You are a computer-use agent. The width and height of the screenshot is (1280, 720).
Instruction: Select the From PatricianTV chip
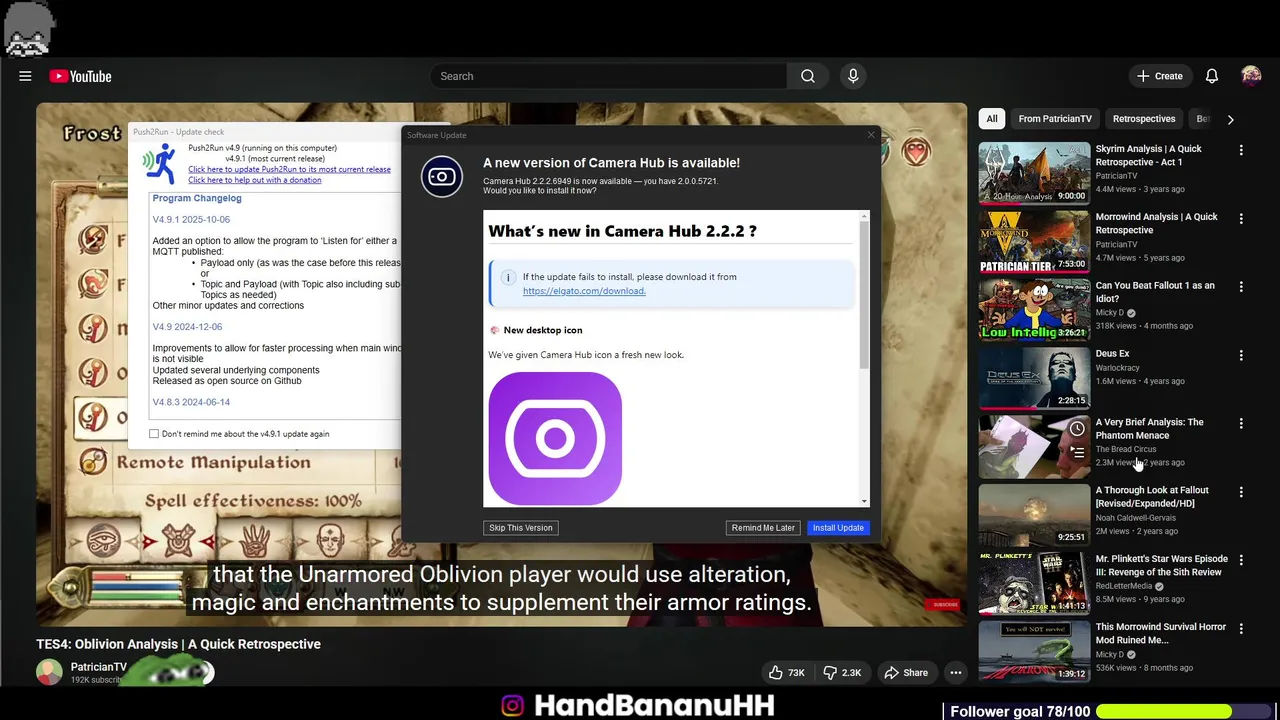coord(1055,119)
